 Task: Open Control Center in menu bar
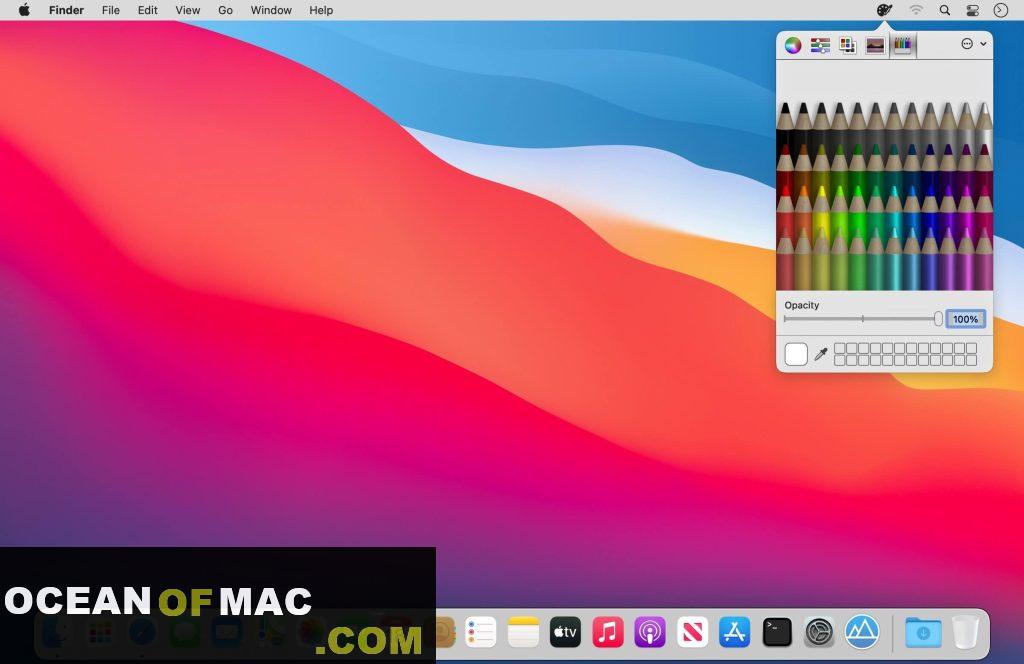[972, 10]
